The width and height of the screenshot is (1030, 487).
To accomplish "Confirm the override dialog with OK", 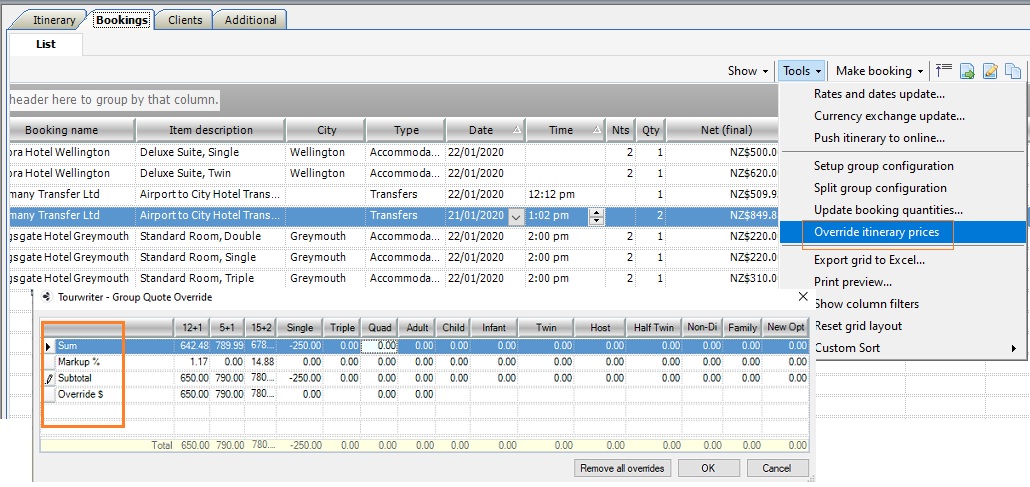I will pos(708,468).
